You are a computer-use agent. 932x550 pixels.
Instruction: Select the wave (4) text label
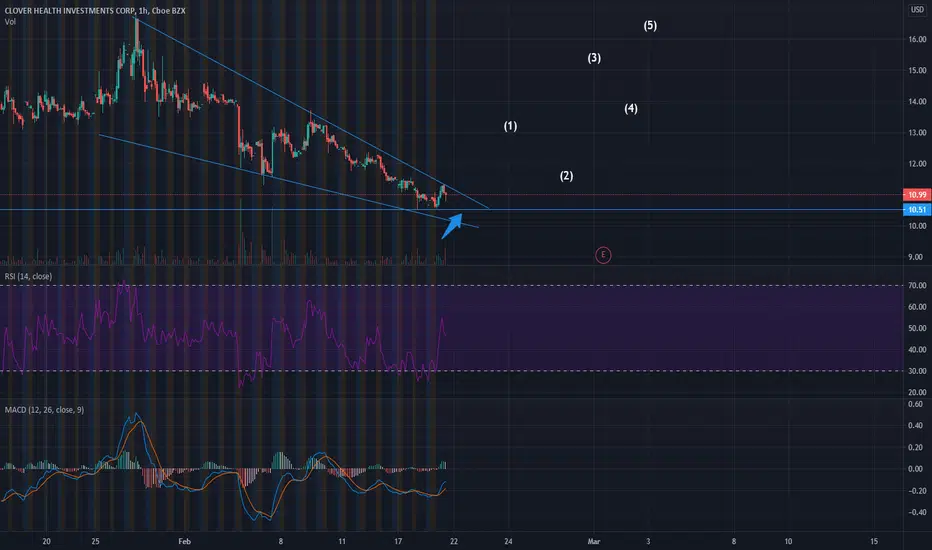click(x=631, y=108)
